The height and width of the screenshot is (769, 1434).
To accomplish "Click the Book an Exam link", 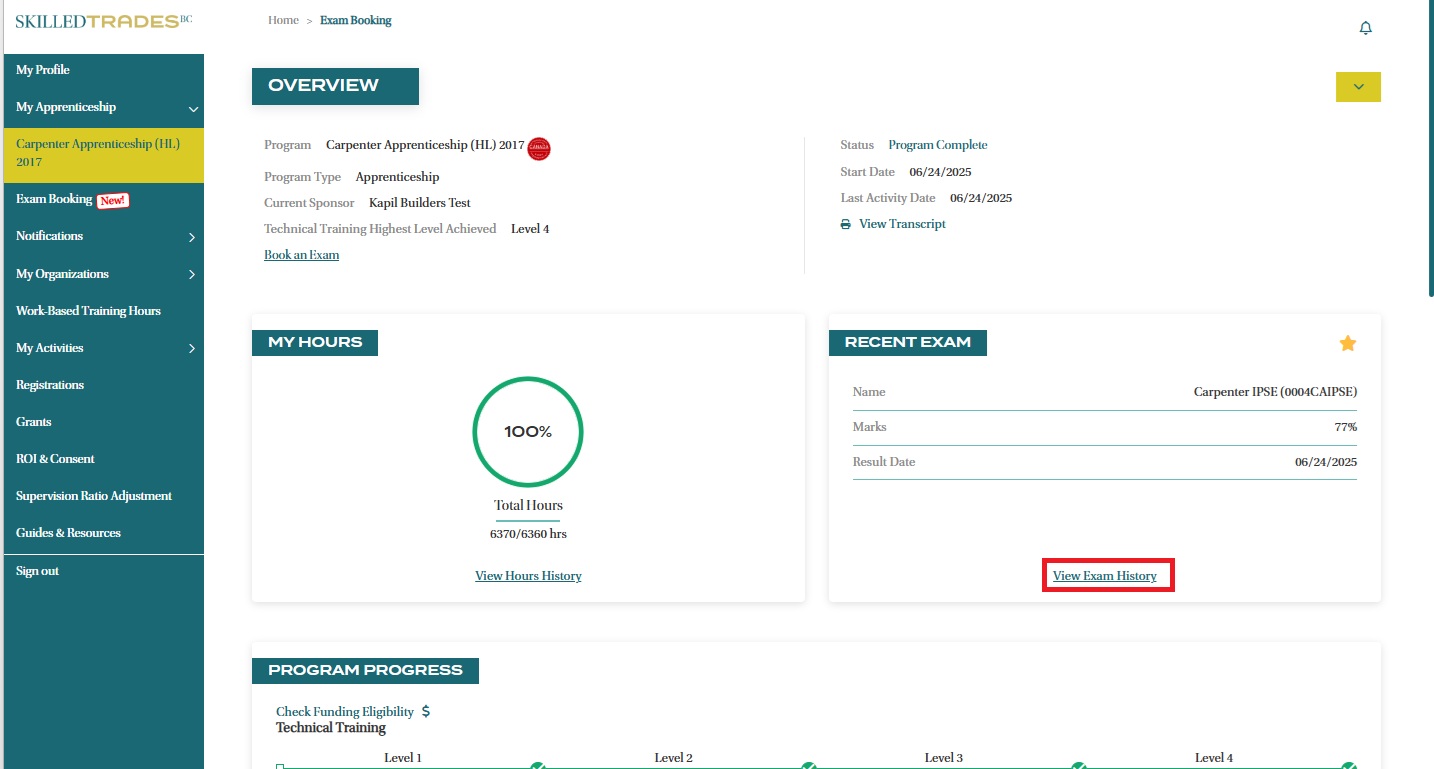I will (301, 255).
